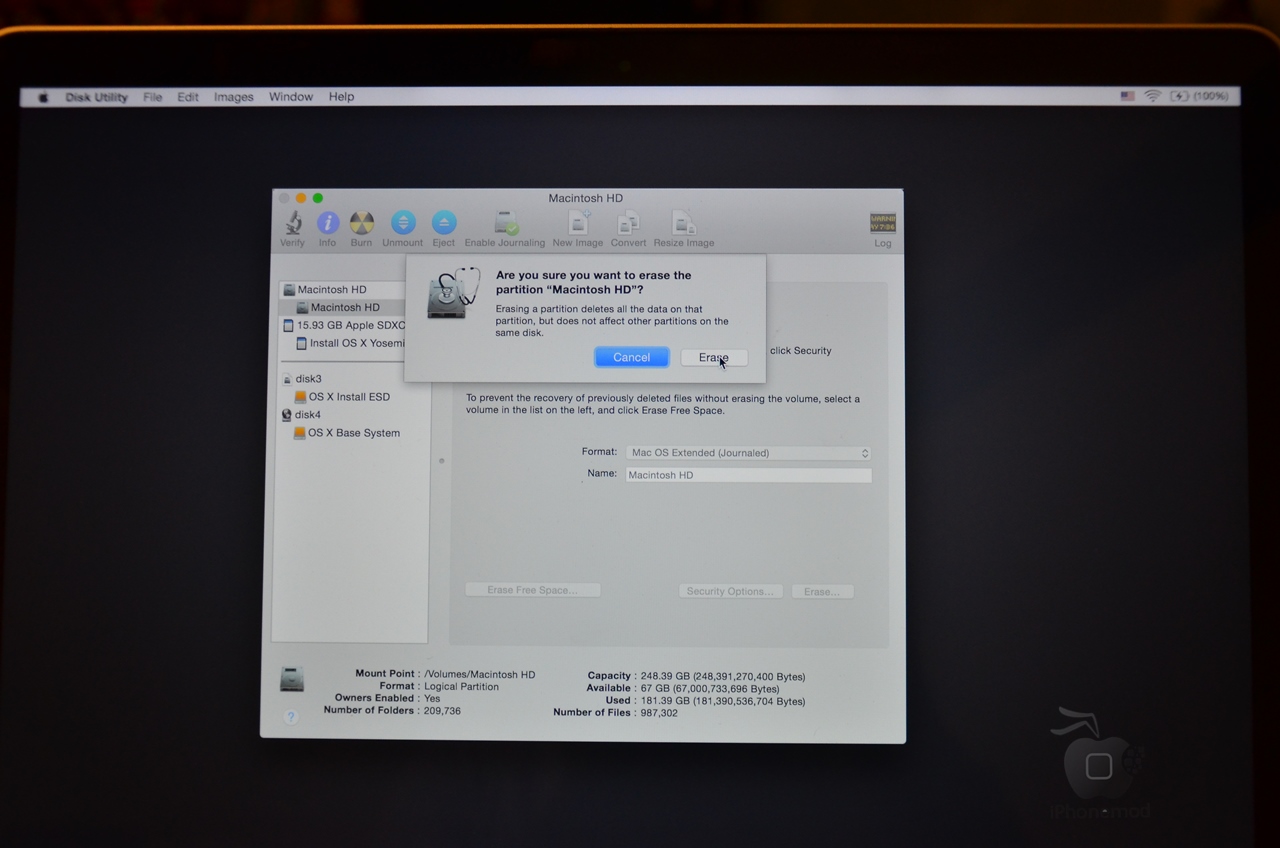This screenshot has width=1280, height=848.
Task: Open the Format dropdown showing Mac OS Extended
Action: click(747, 452)
